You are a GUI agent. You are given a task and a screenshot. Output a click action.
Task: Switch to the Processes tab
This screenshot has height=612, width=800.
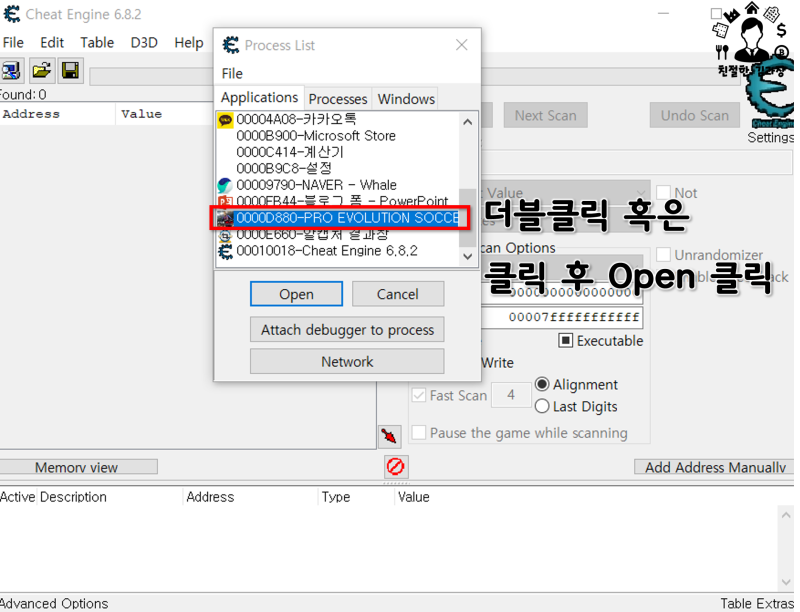[x=338, y=98]
